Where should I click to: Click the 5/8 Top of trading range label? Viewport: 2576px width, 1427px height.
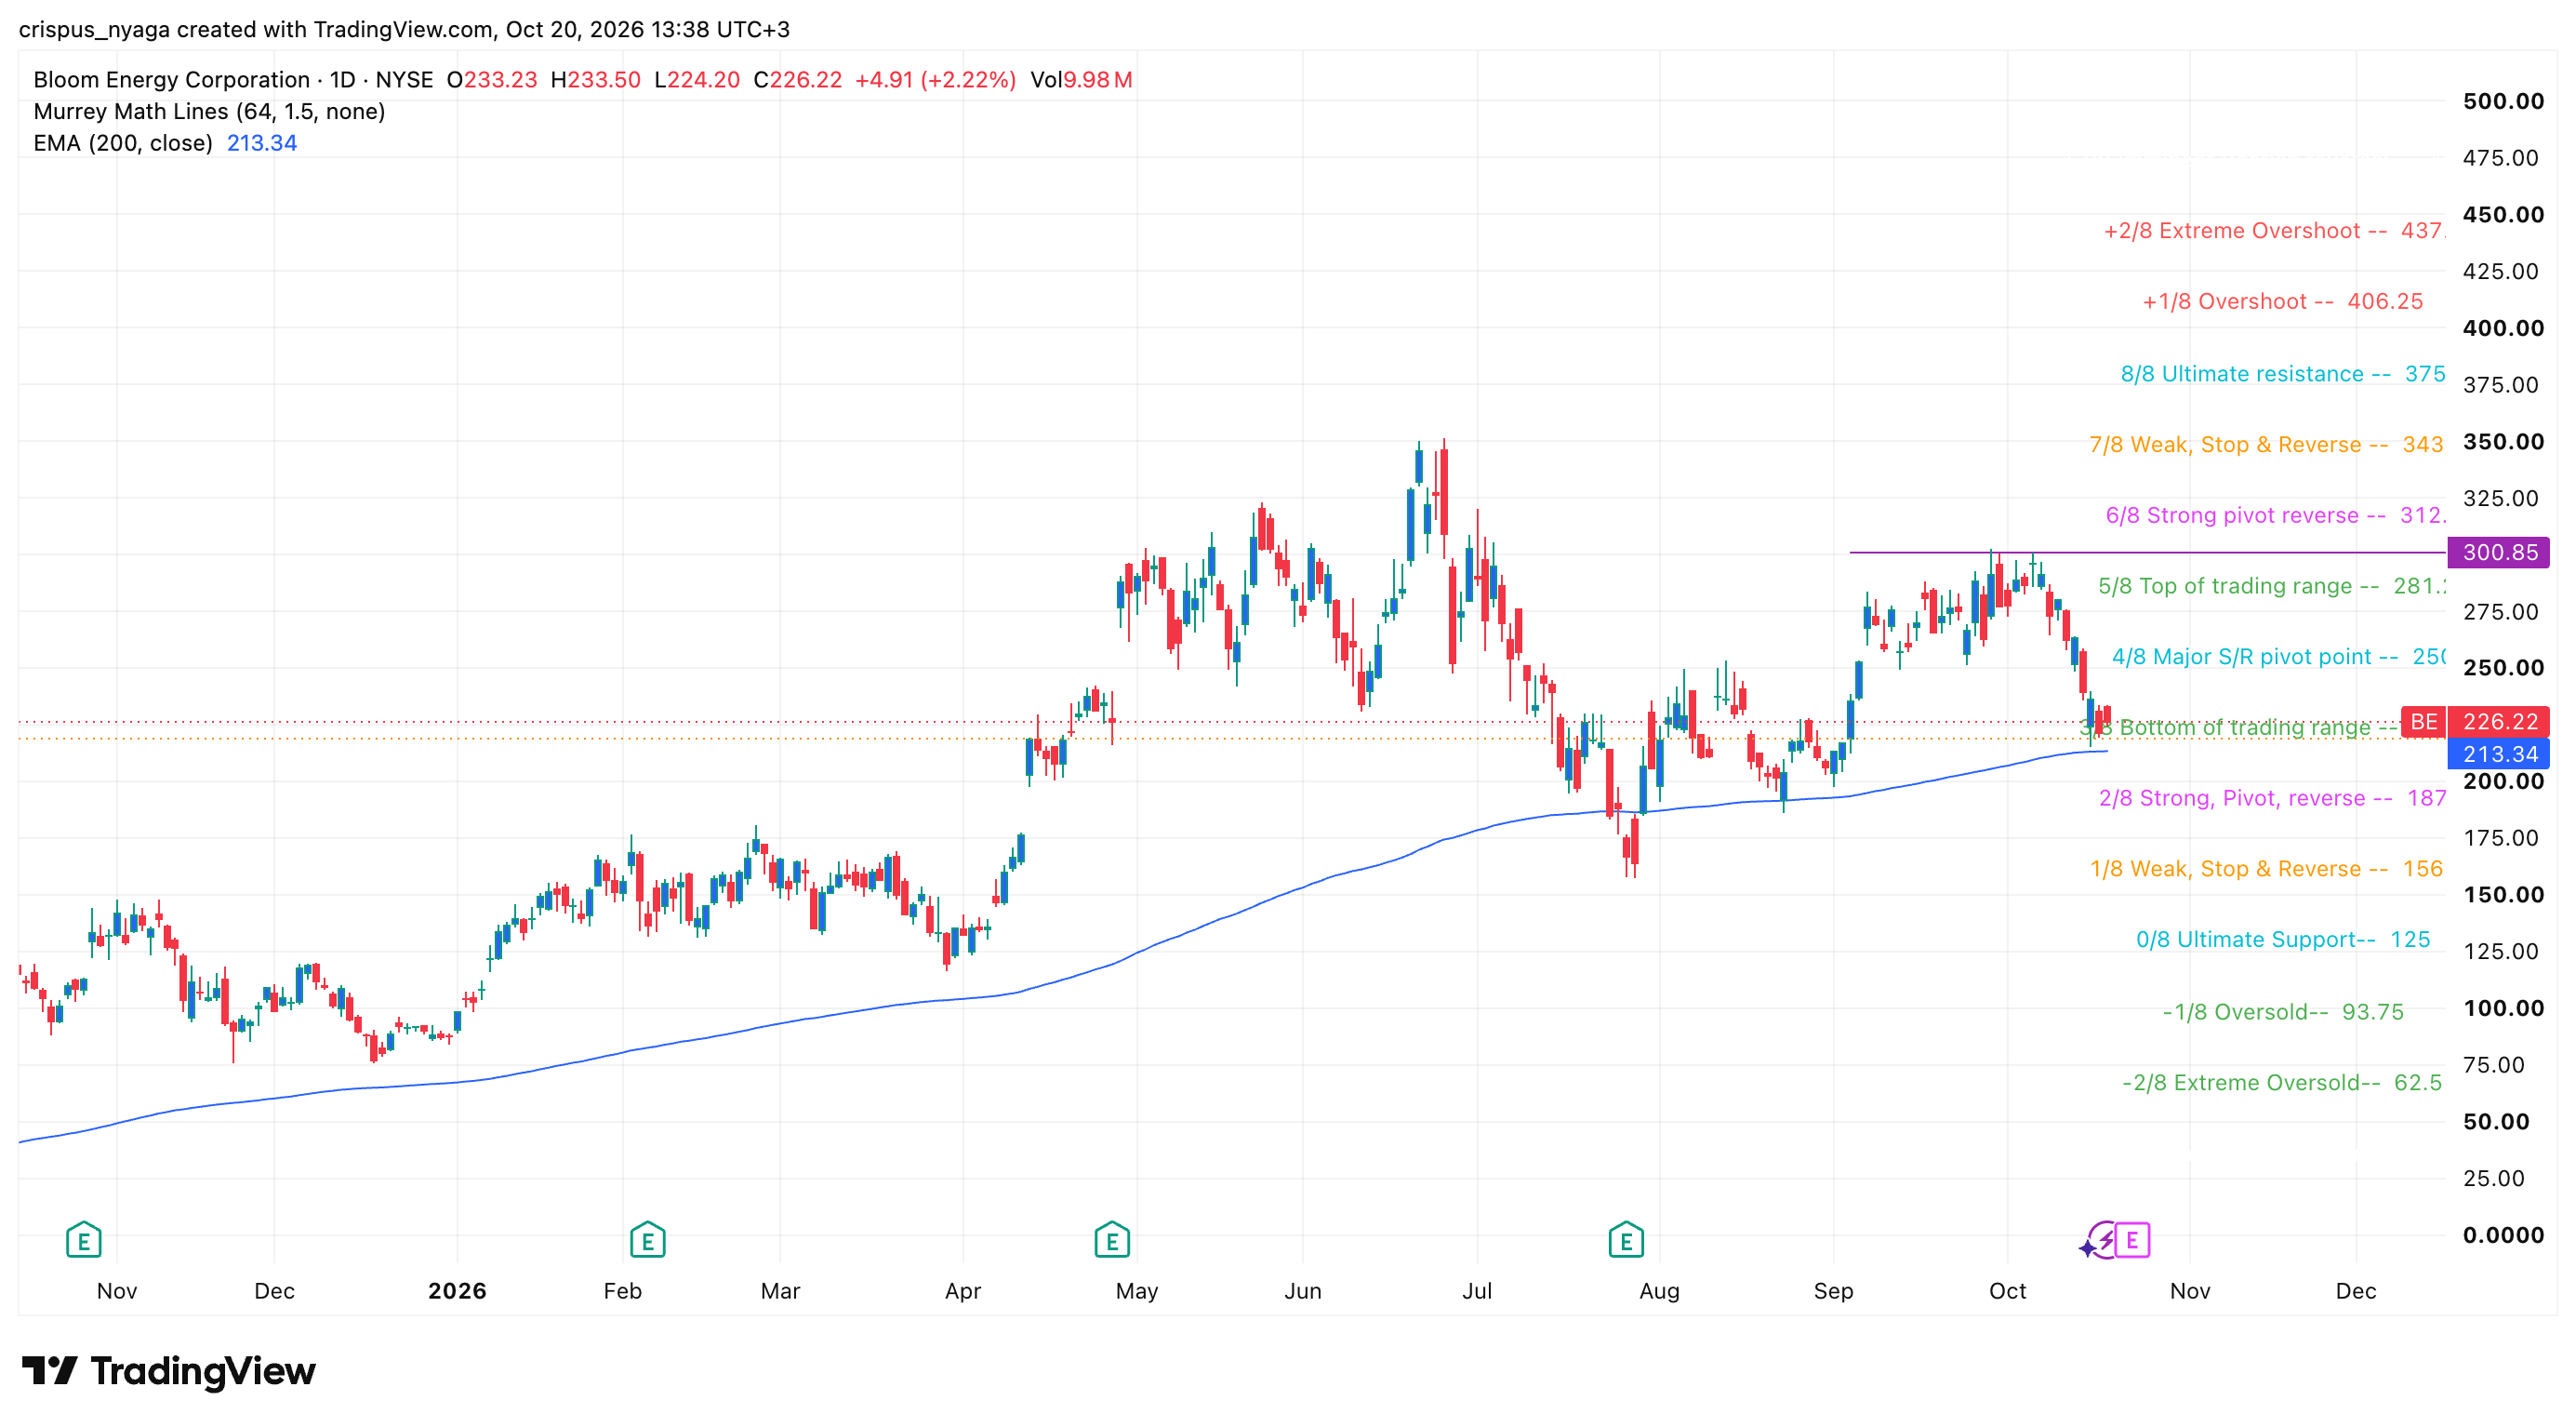tap(2272, 587)
